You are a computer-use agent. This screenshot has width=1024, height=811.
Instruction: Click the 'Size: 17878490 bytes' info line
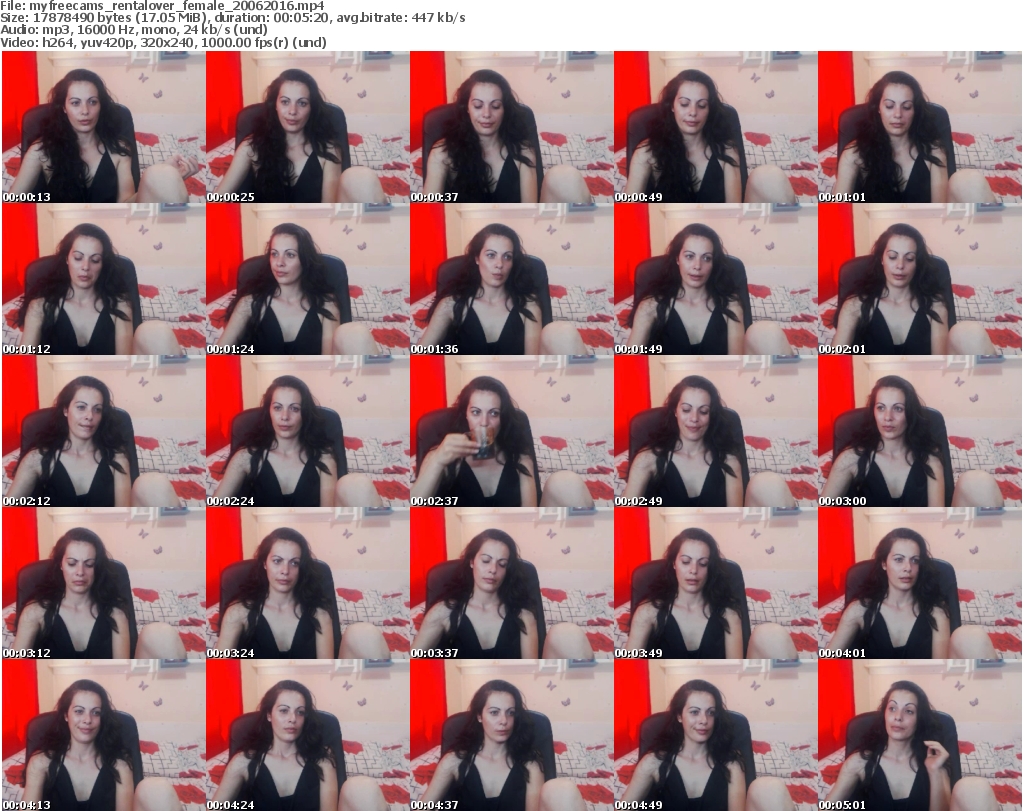(232, 18)
